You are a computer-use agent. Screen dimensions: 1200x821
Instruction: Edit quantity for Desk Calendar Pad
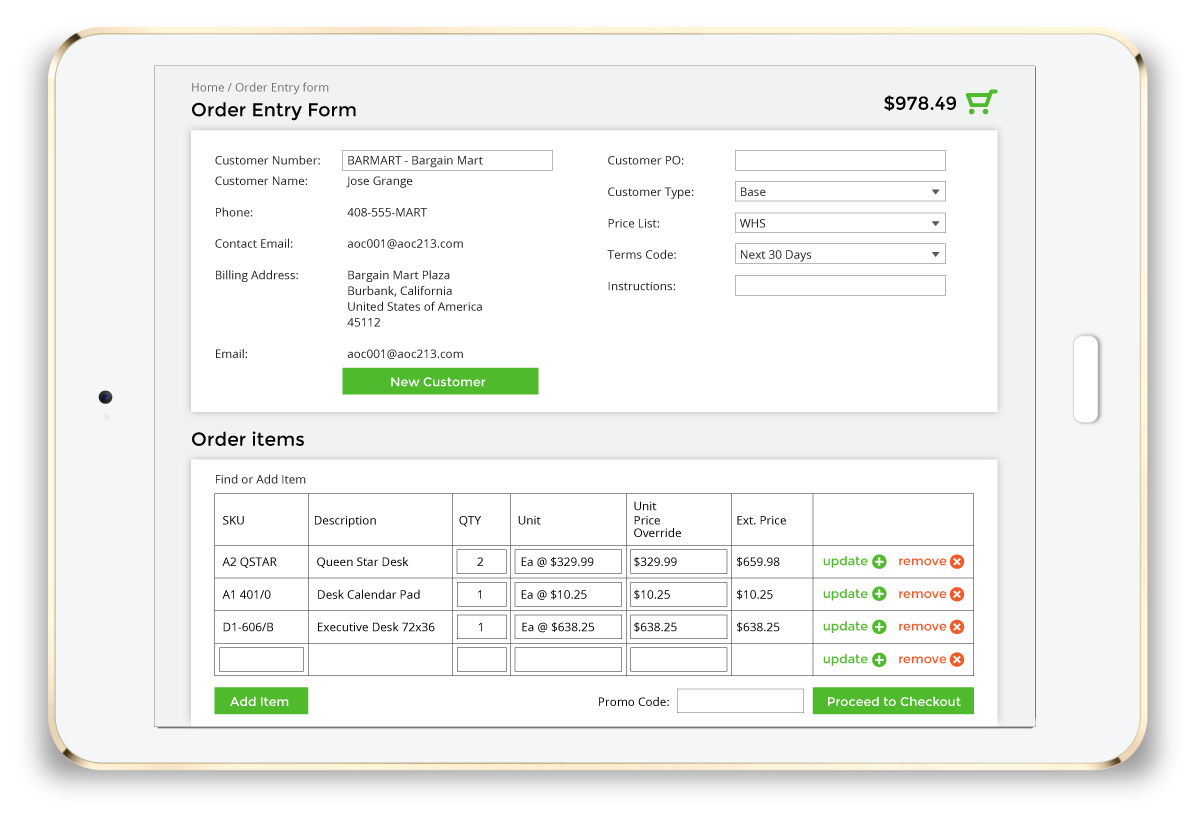click(x=481, y=594)
